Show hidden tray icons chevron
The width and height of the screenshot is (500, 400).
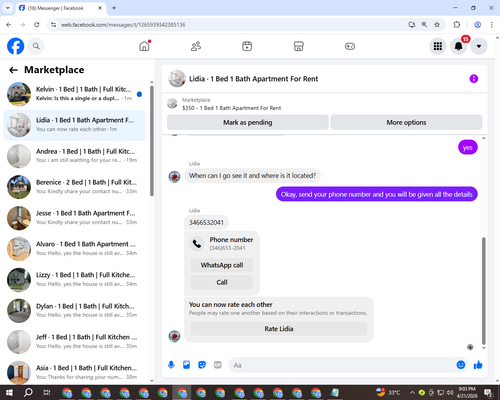click(412, 392)
